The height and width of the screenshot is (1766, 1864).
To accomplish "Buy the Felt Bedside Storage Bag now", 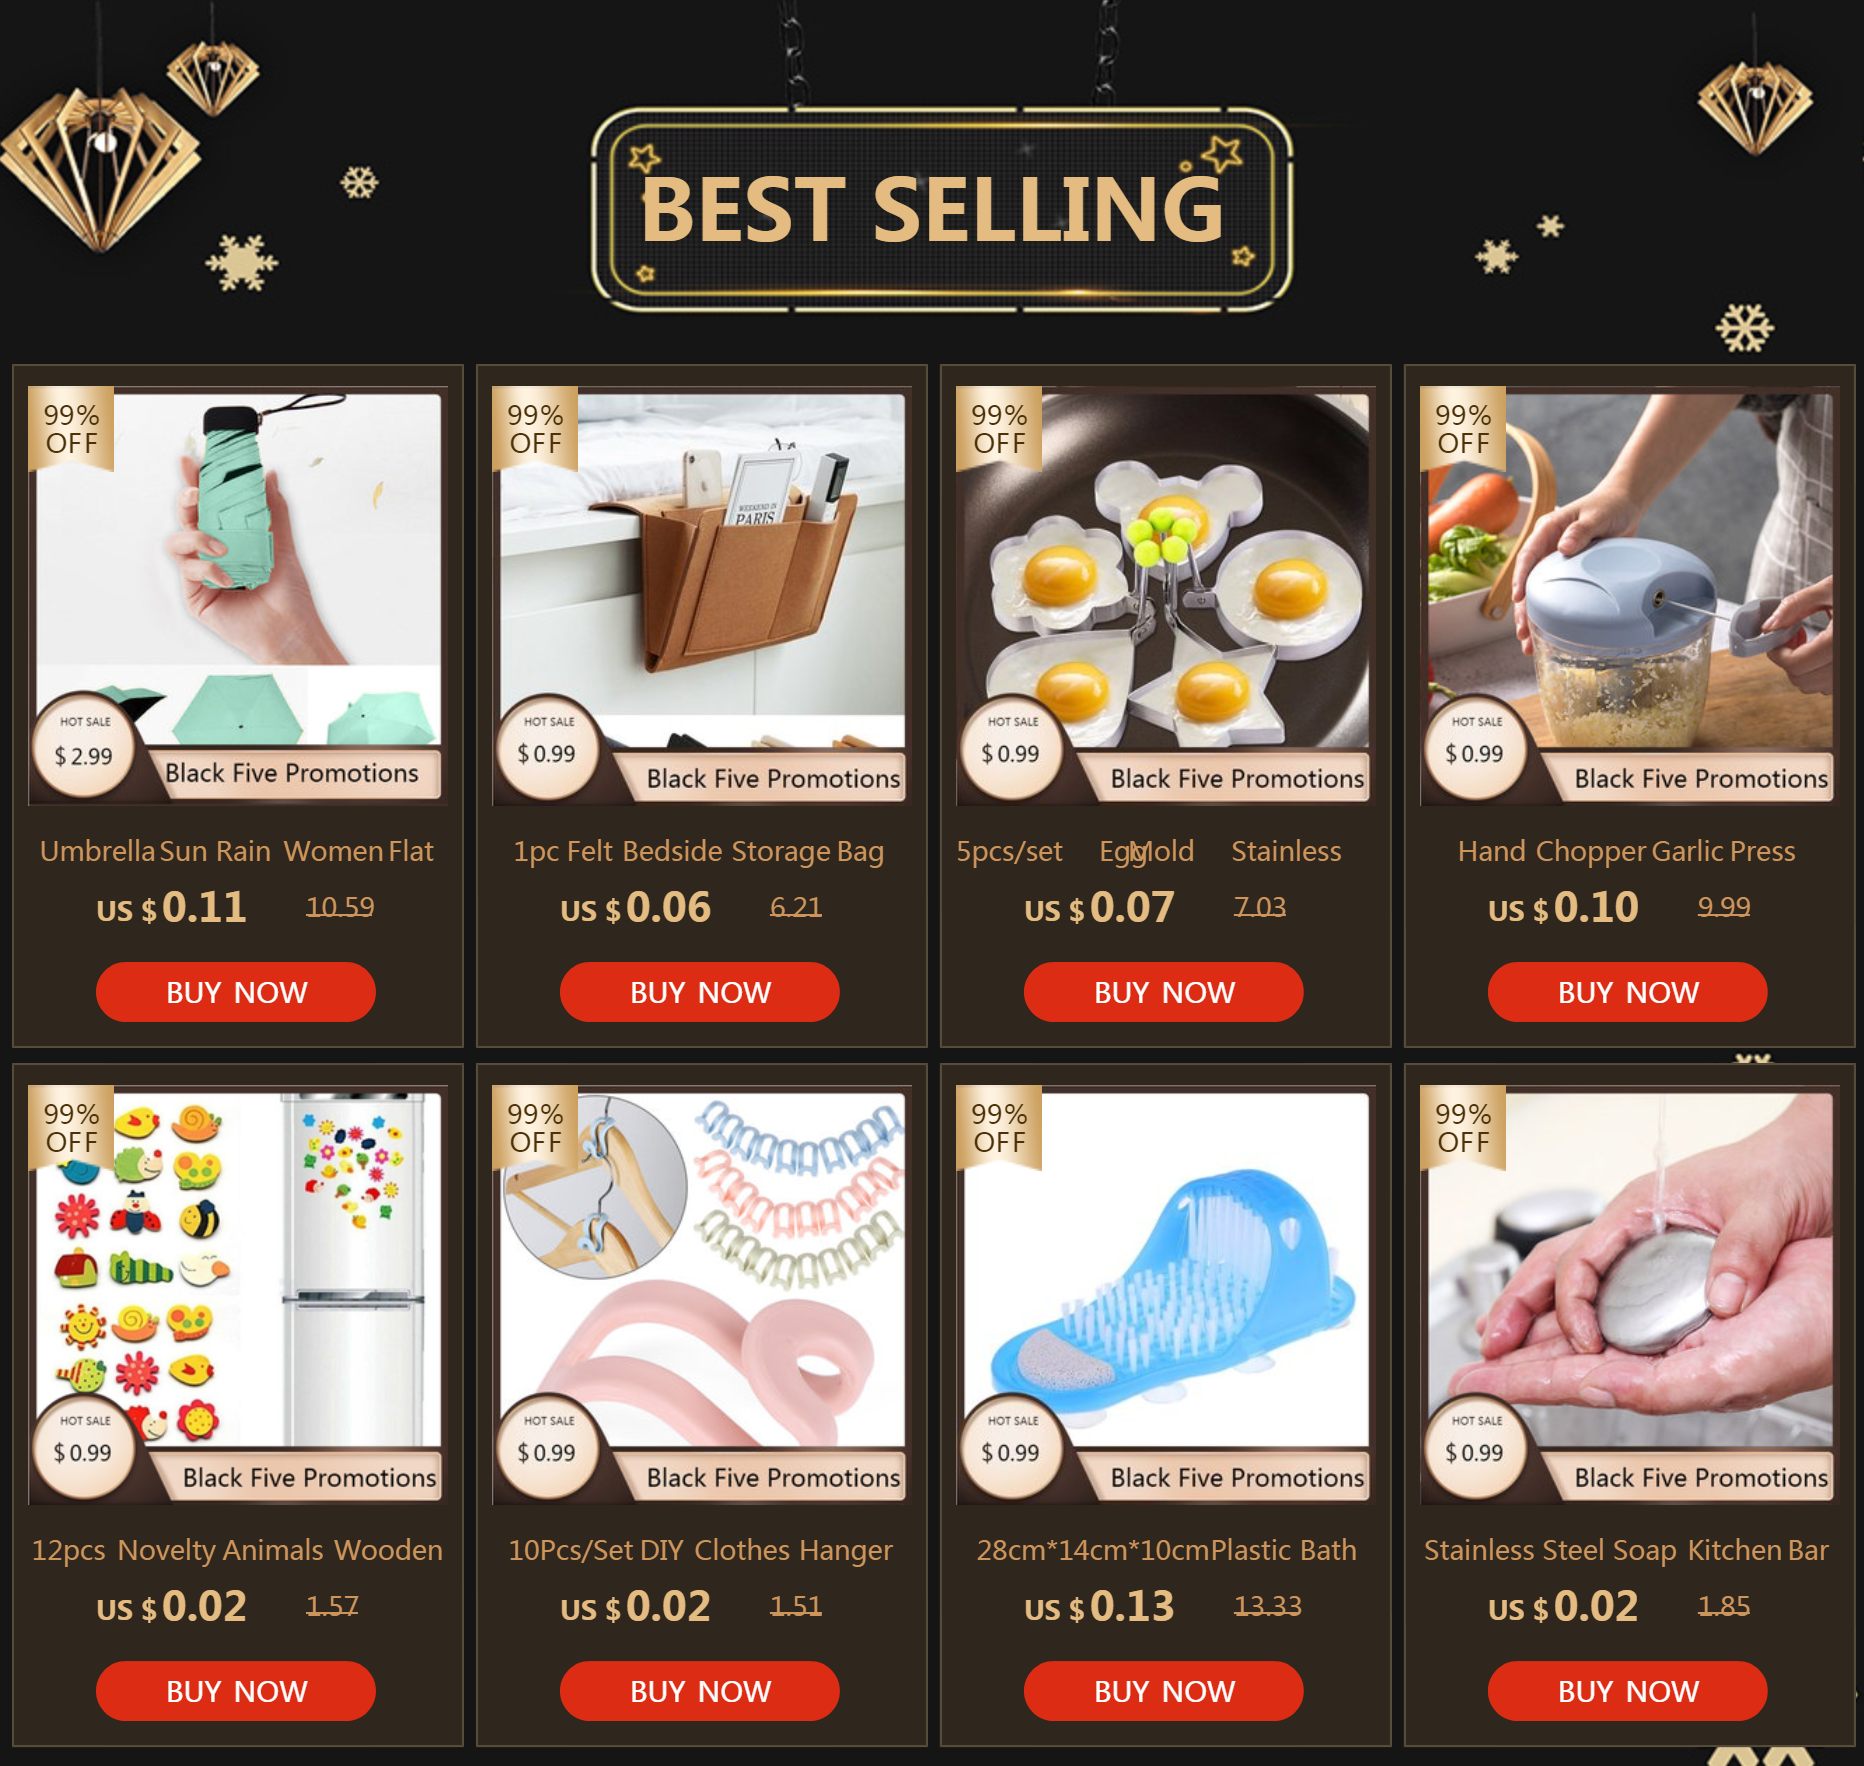I will [700, 992].
